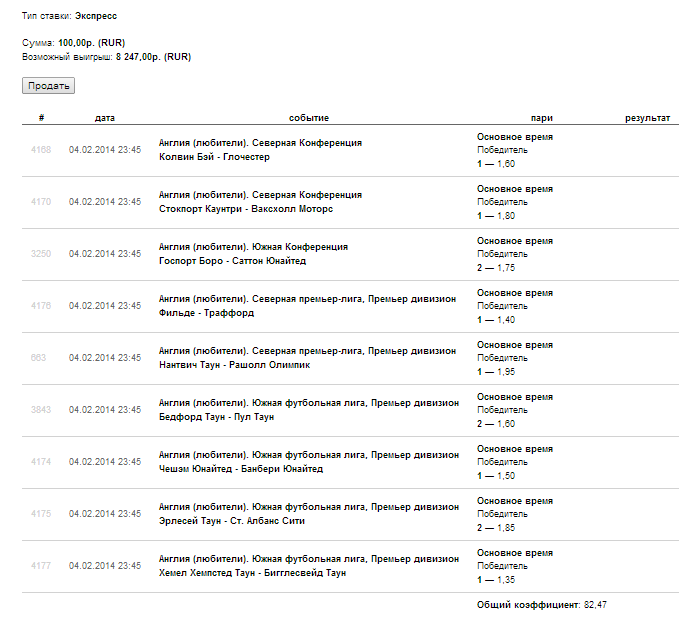The height and width of the screenshot is (635, 688).
Task: Click the дата column header
Action: pyautogui.click(x=105, y=118)
